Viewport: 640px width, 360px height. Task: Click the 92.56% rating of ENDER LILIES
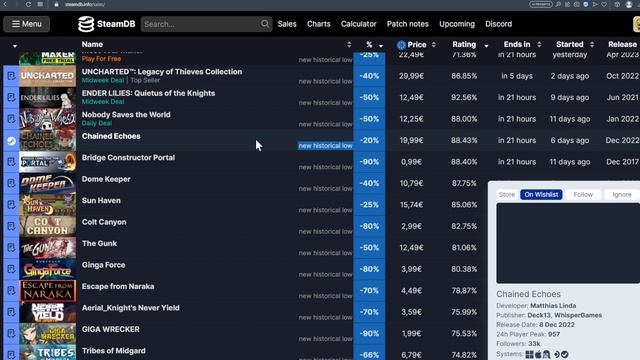click(x=464, y=98)
